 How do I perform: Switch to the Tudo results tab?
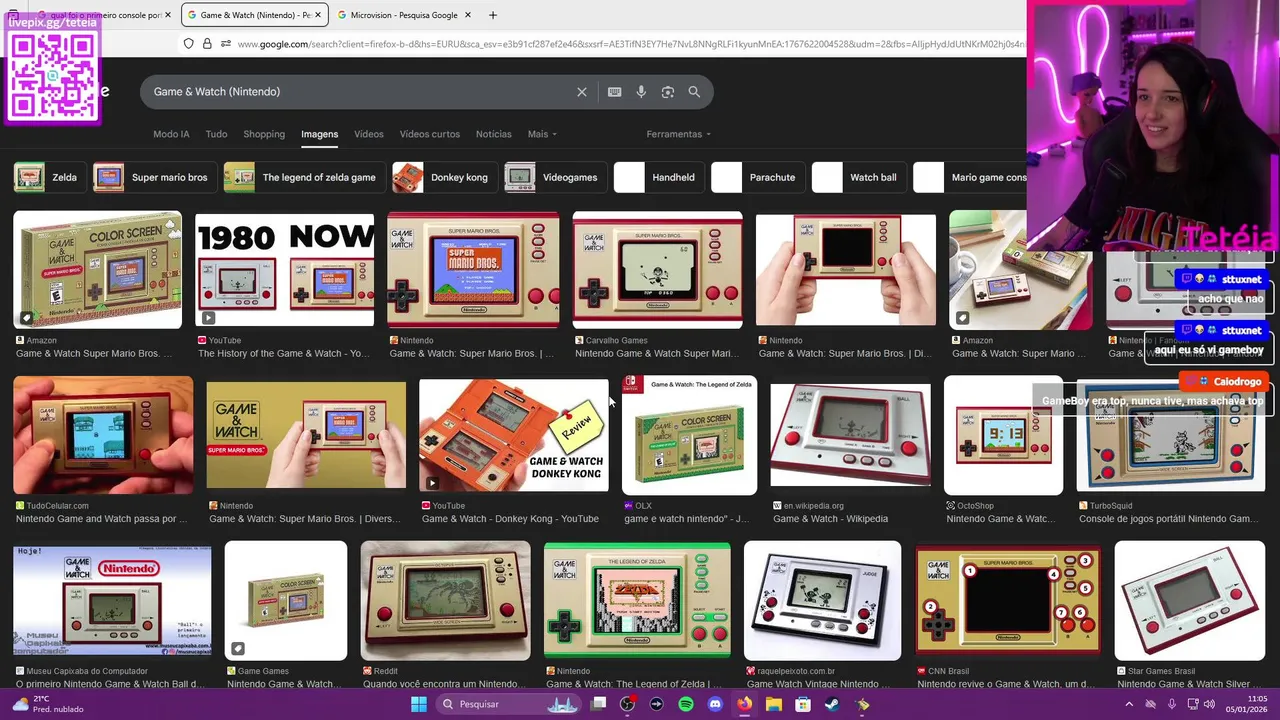[216, 134]
